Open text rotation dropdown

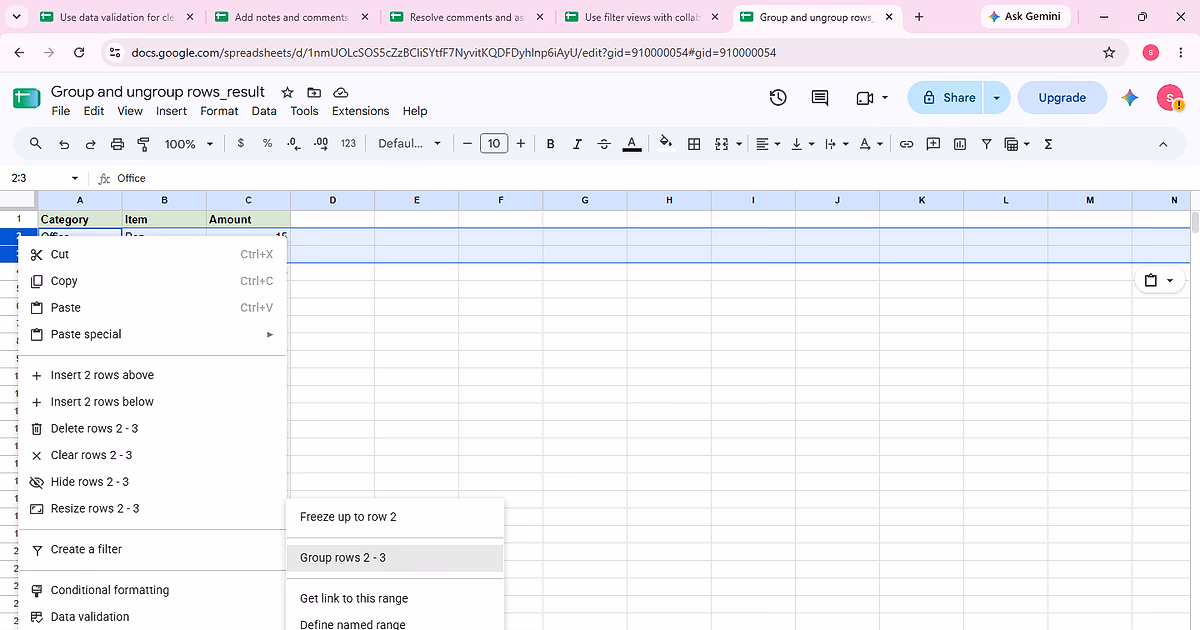tap(870, 144)
